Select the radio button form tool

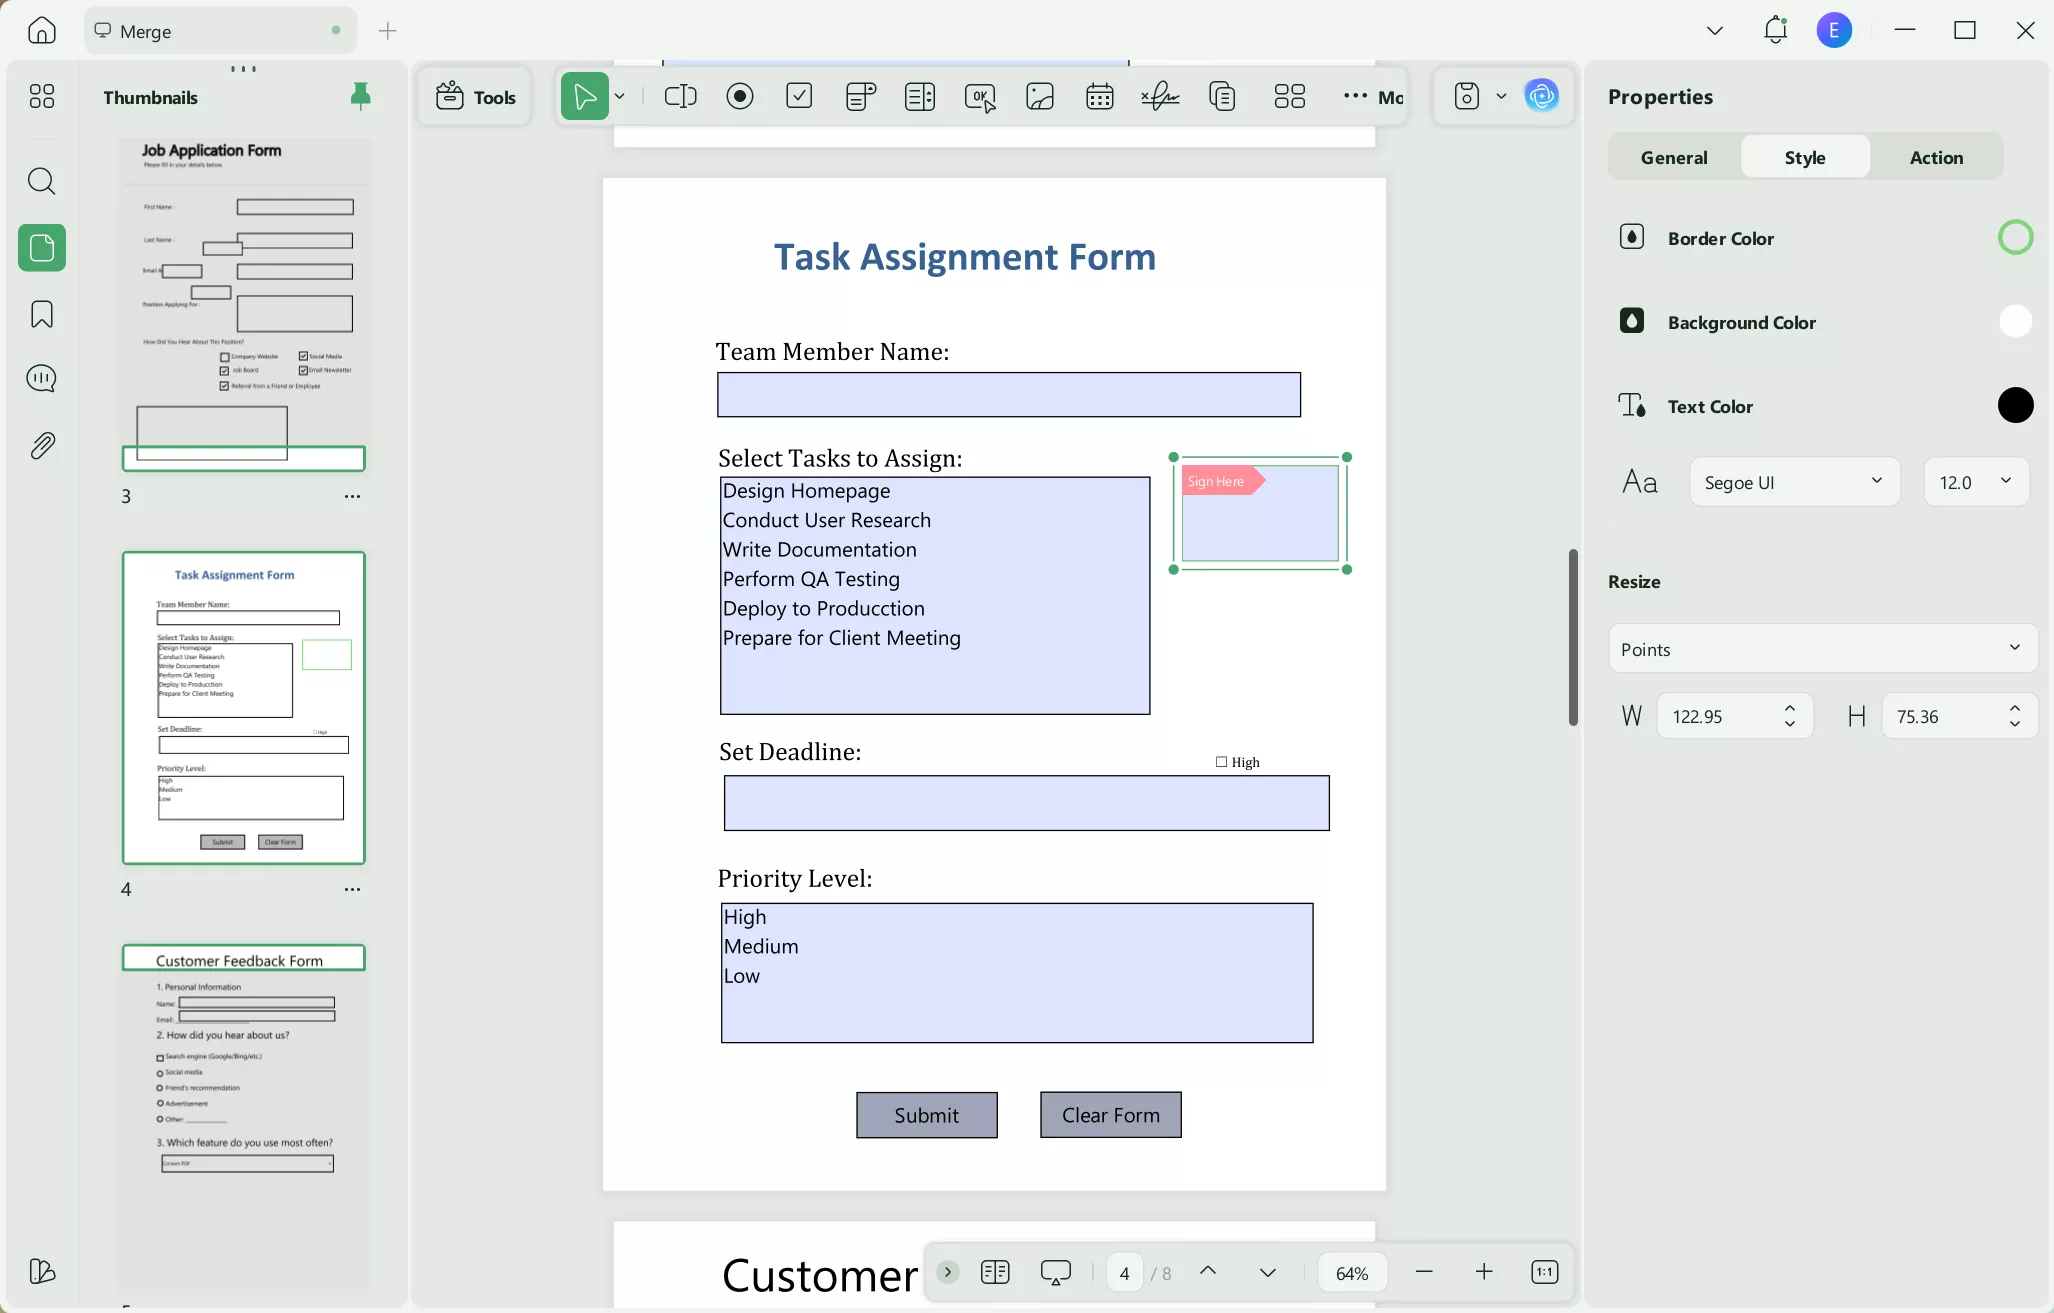tap(740, 96)
